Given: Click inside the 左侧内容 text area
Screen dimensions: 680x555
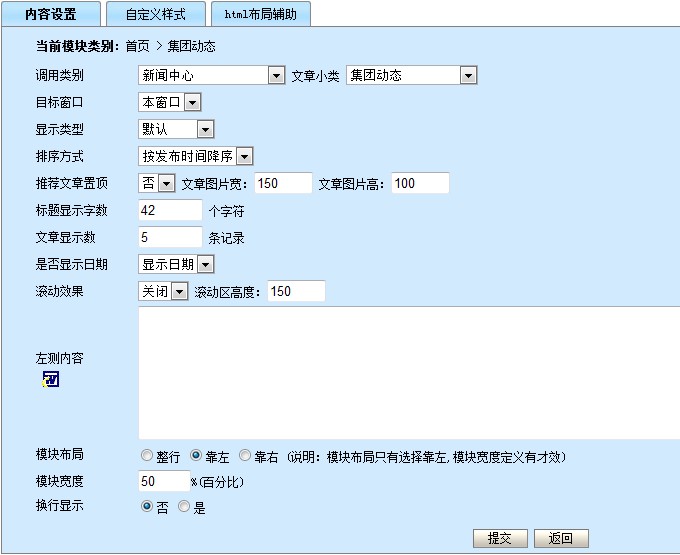Looking at the screenshot, I should tap(408, 372).
